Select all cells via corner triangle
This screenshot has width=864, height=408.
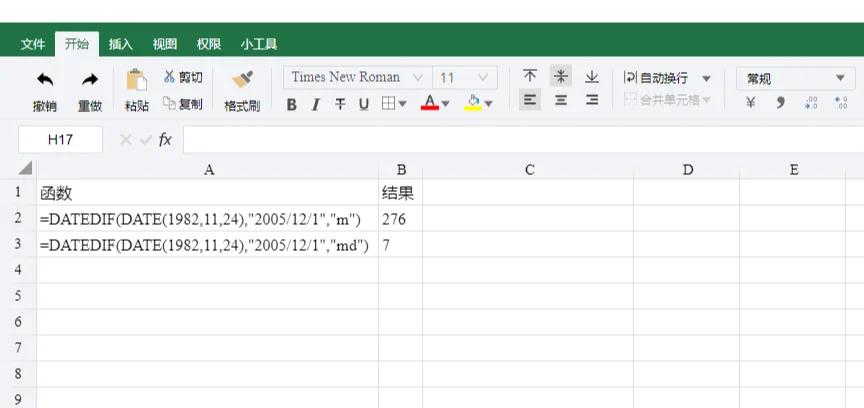point(25,168)
